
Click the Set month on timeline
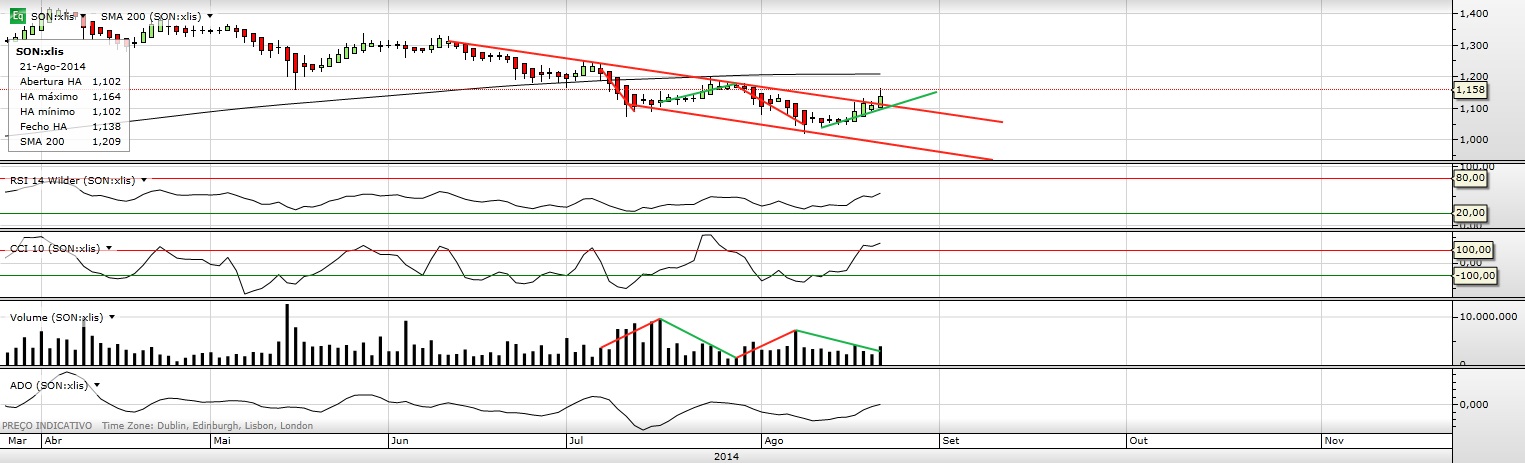pyautogui.click(x=949, y=440)
